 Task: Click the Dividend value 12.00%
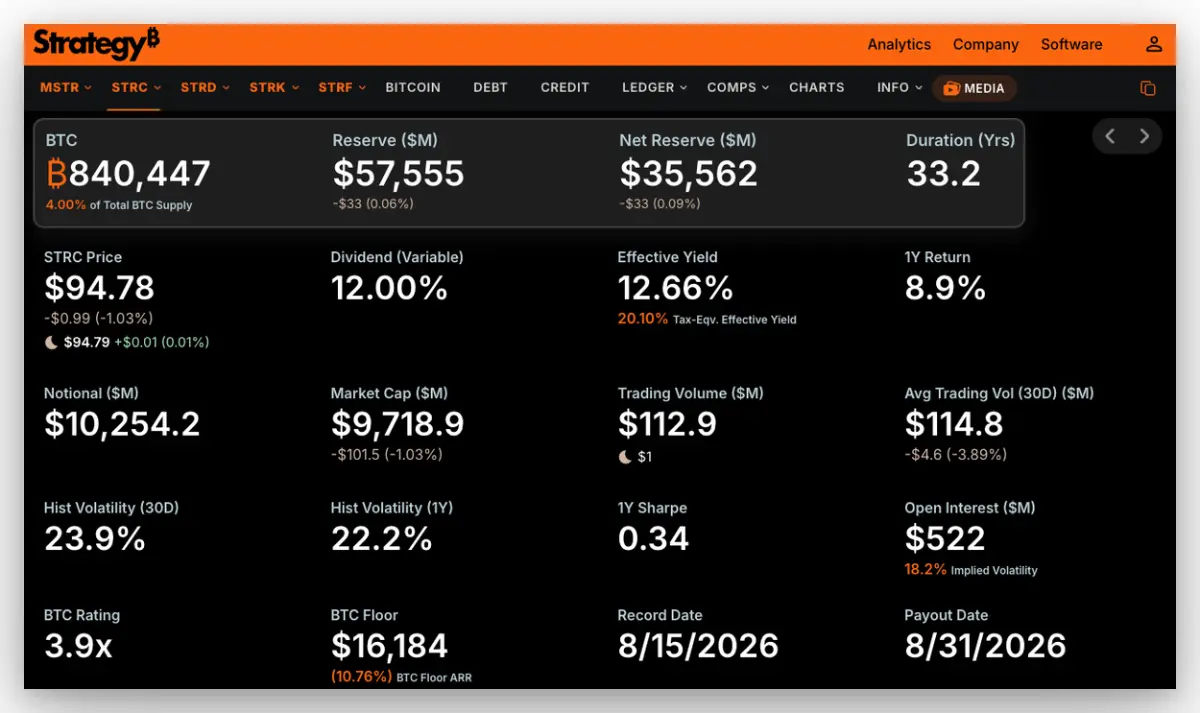389,289
